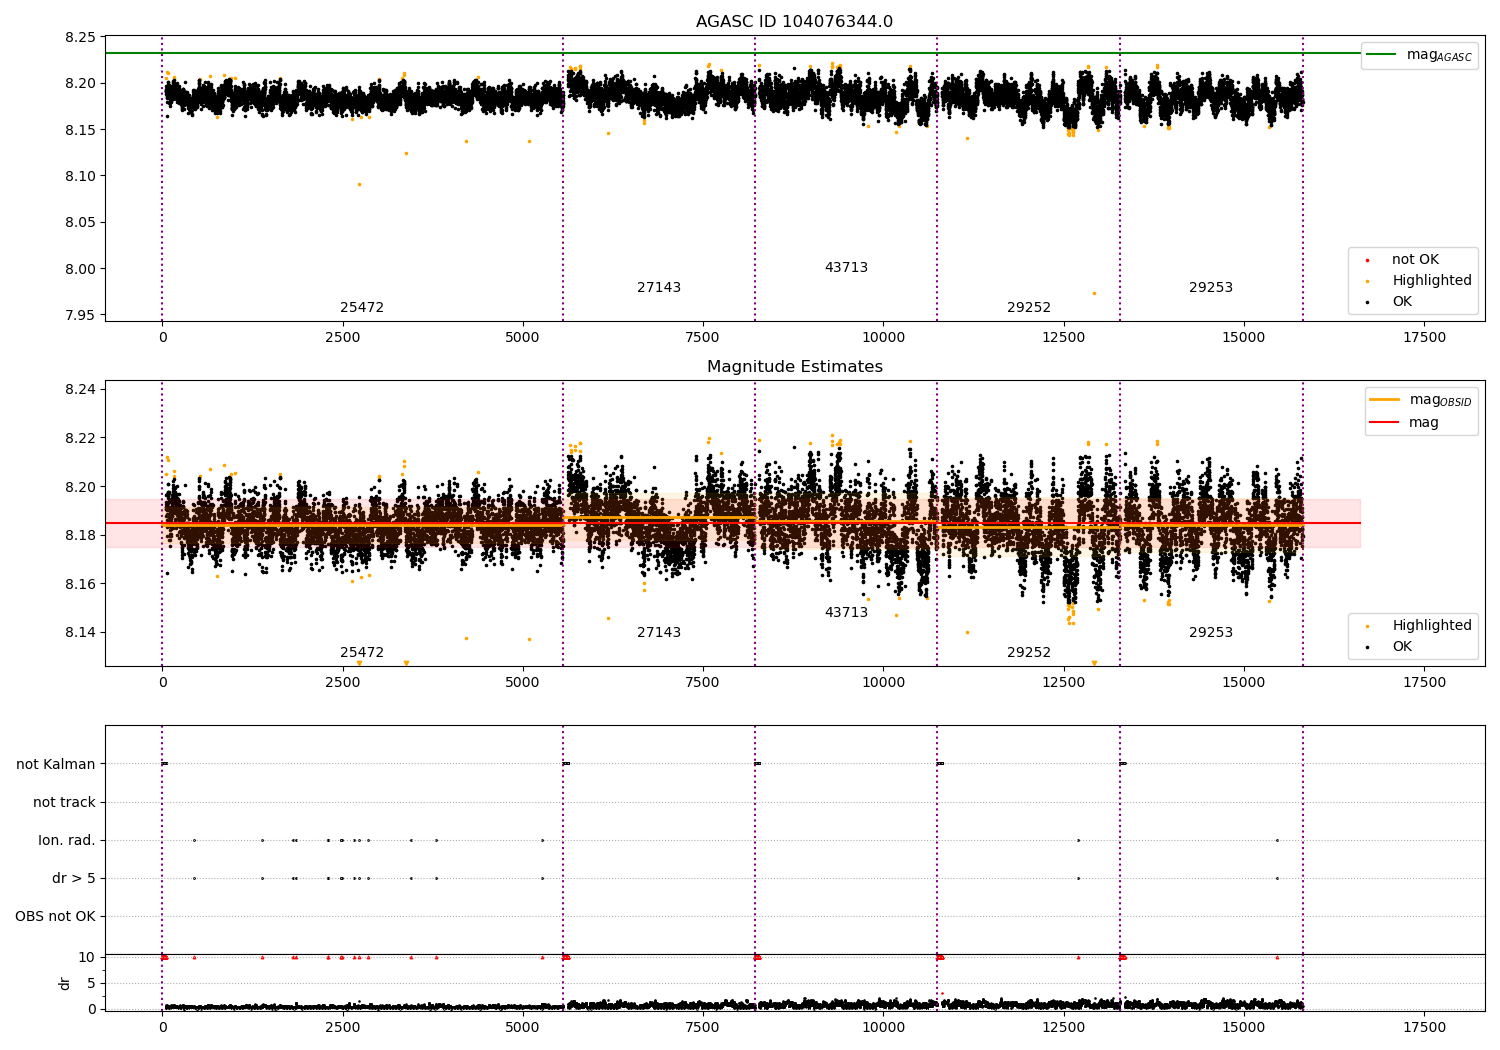Image resolution: width=1500 pixels, height=1050 pixels.
Task: Click the 8.24 y-axis tick in middle plot
Action: pyautogui.click(x=80, y=390)
